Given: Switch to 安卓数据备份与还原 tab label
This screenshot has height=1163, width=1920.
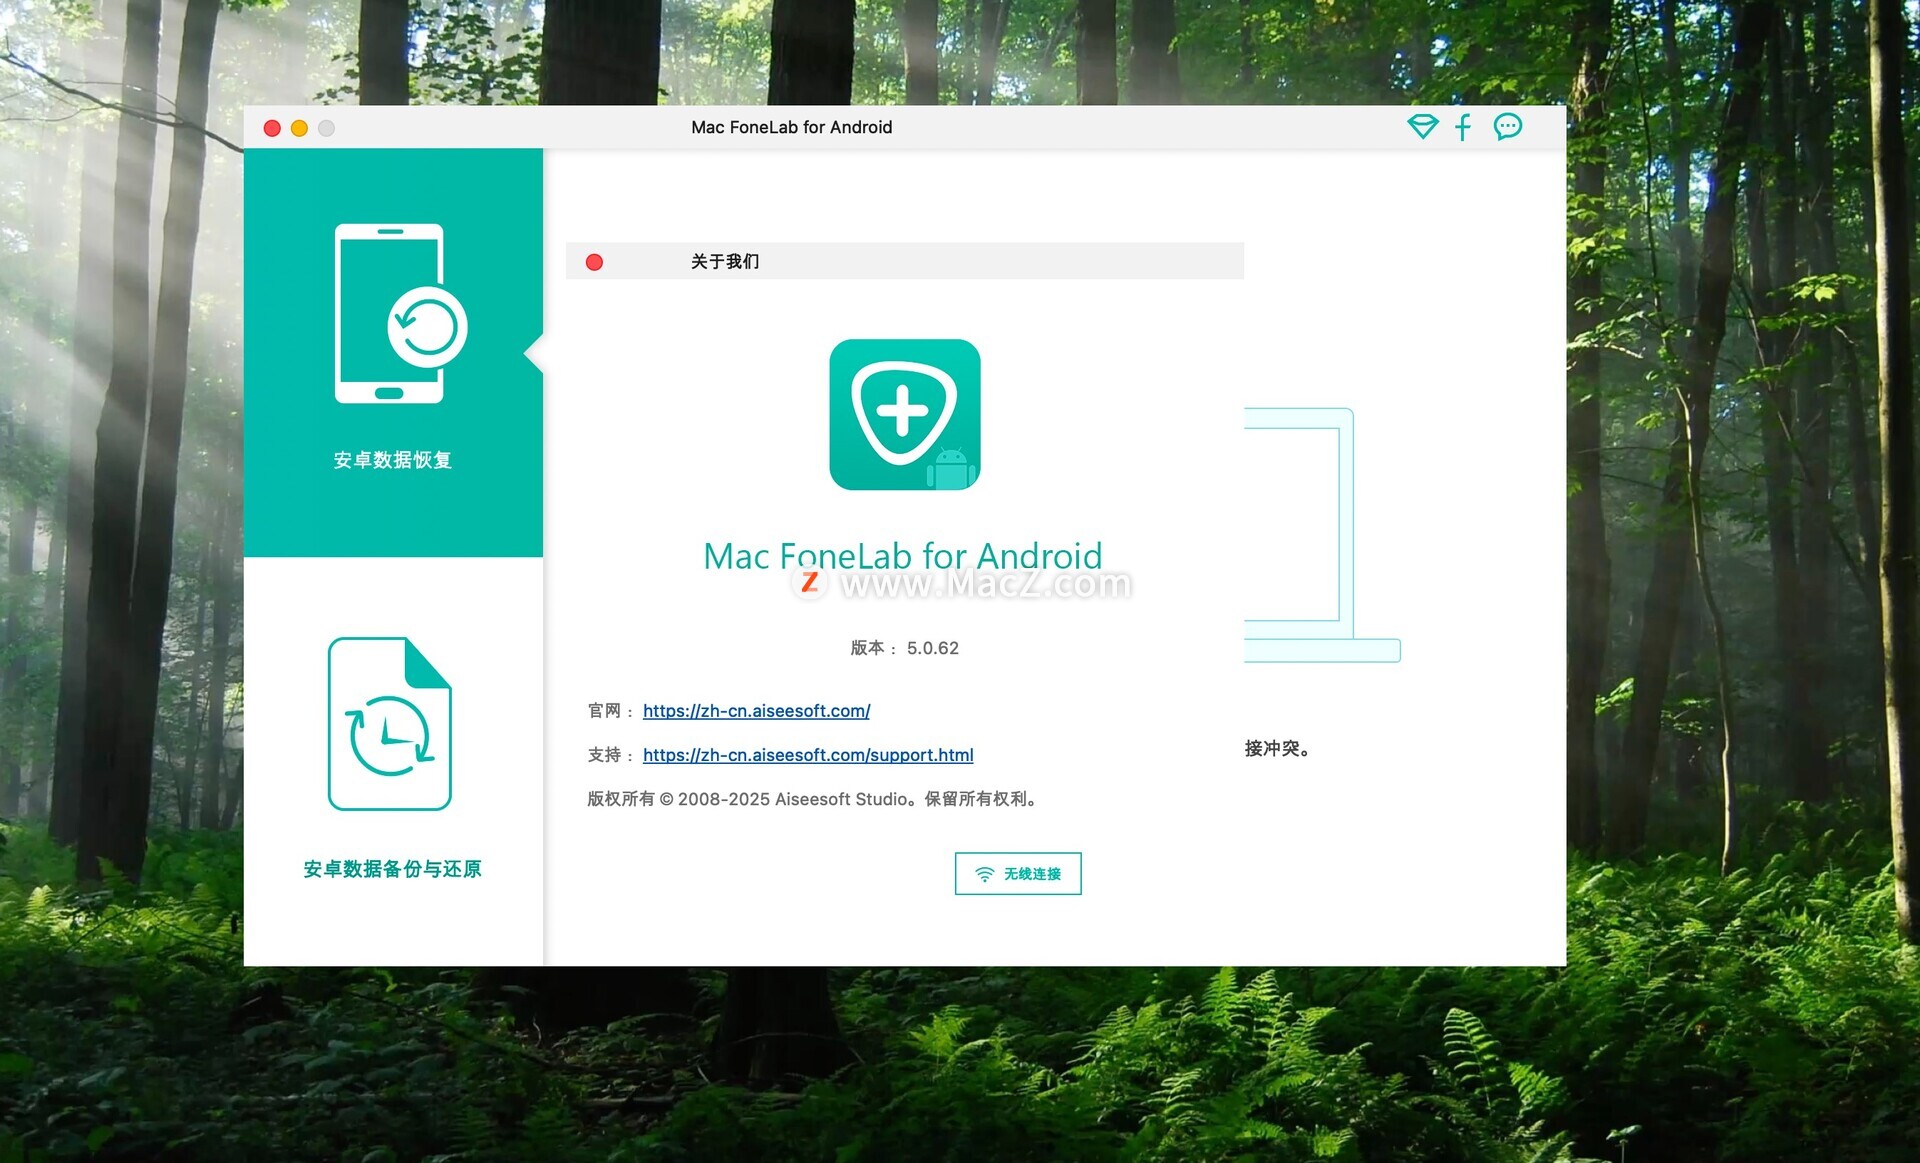Looking at the screenshot, I should pyautogui.click(x=392, y=869).
